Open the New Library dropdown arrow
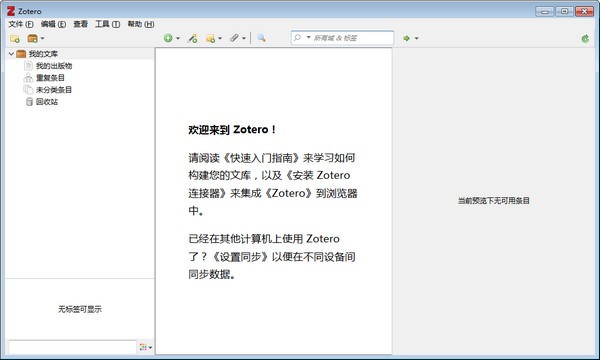Viewport: 600px width, 360px height. 42,38
